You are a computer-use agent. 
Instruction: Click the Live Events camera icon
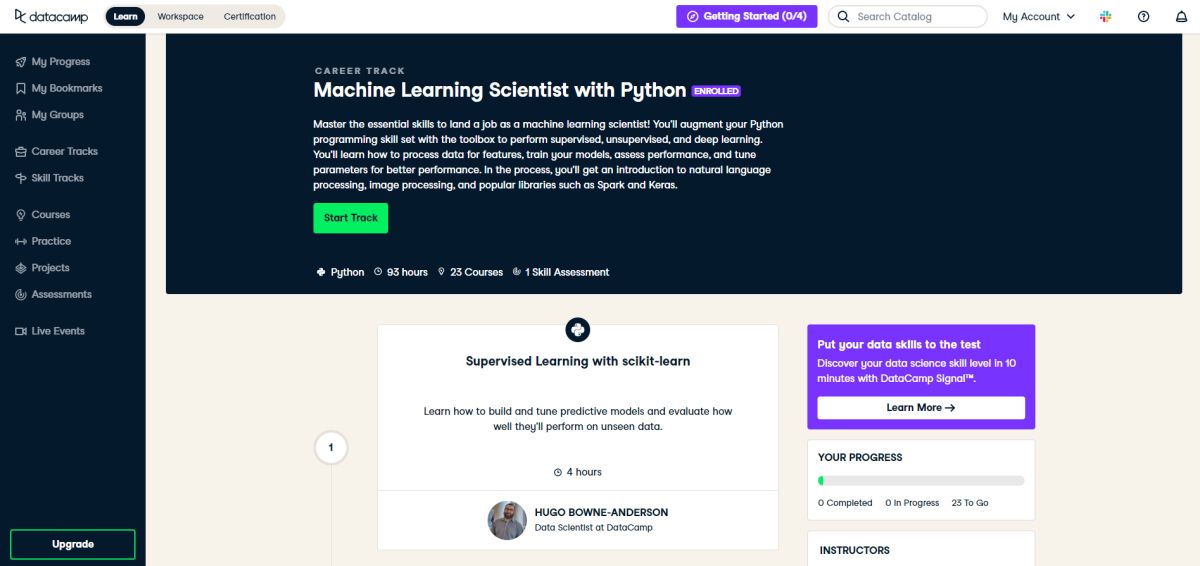pyautogui.click(x=21, y=331)
